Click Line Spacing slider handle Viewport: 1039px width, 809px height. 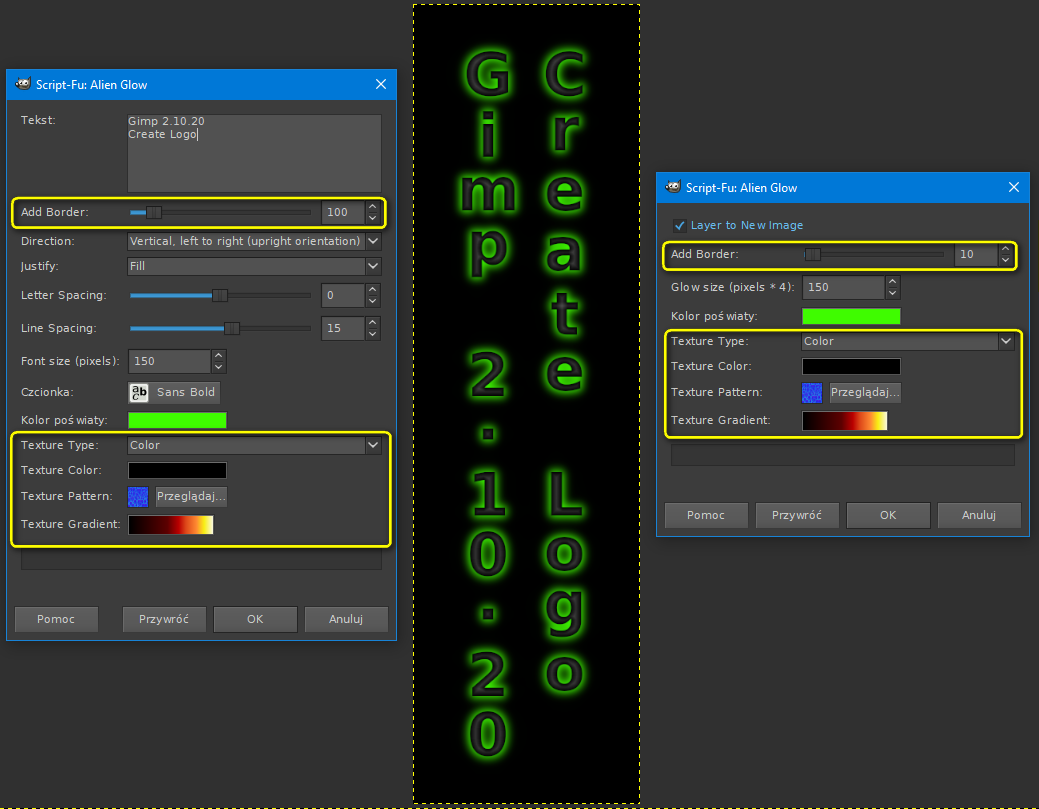[231, 328]
